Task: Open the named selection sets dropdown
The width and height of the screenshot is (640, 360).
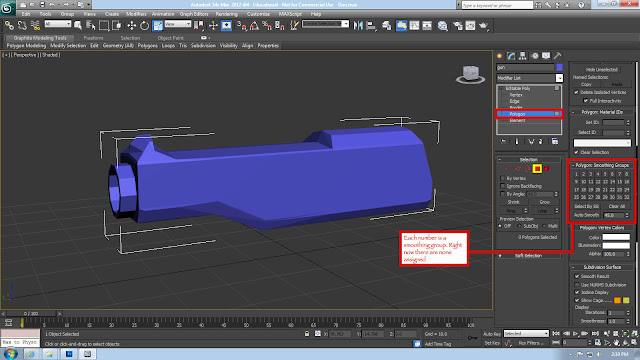Action: (325, 24)
